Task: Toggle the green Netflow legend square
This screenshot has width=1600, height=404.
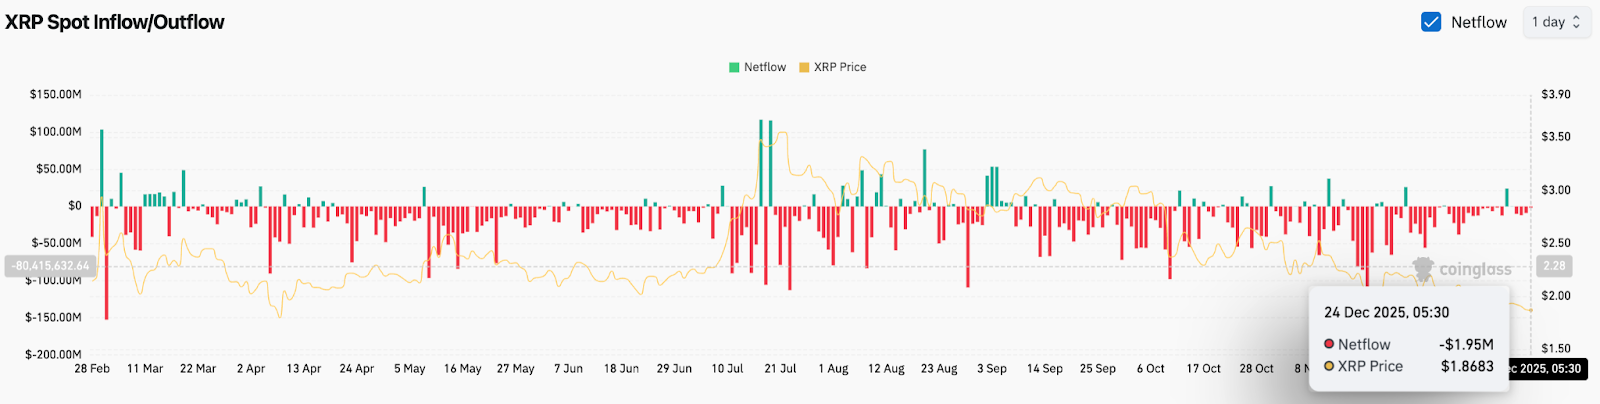Action: [734, 67]
